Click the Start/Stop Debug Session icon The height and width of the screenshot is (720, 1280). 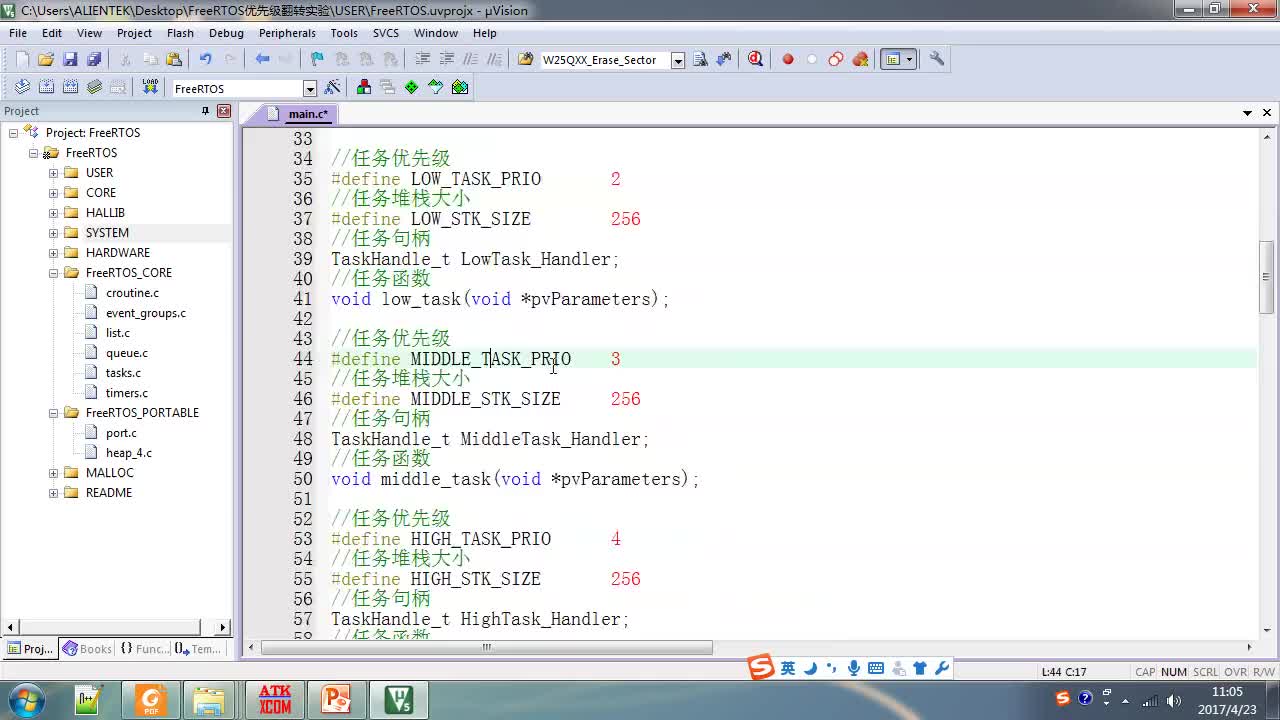(755, 59)
